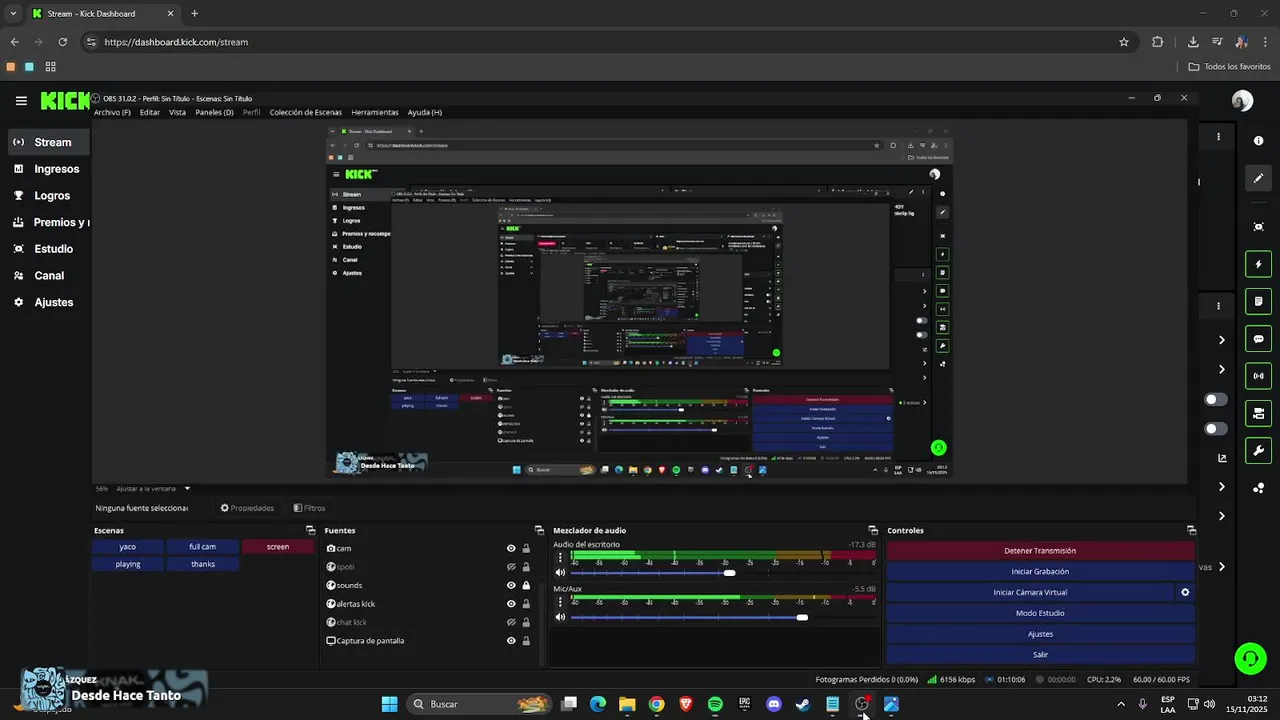Pop out the Fuentes dock panel
This screenshot has height=720, width=1280.
tap(539, 530)
